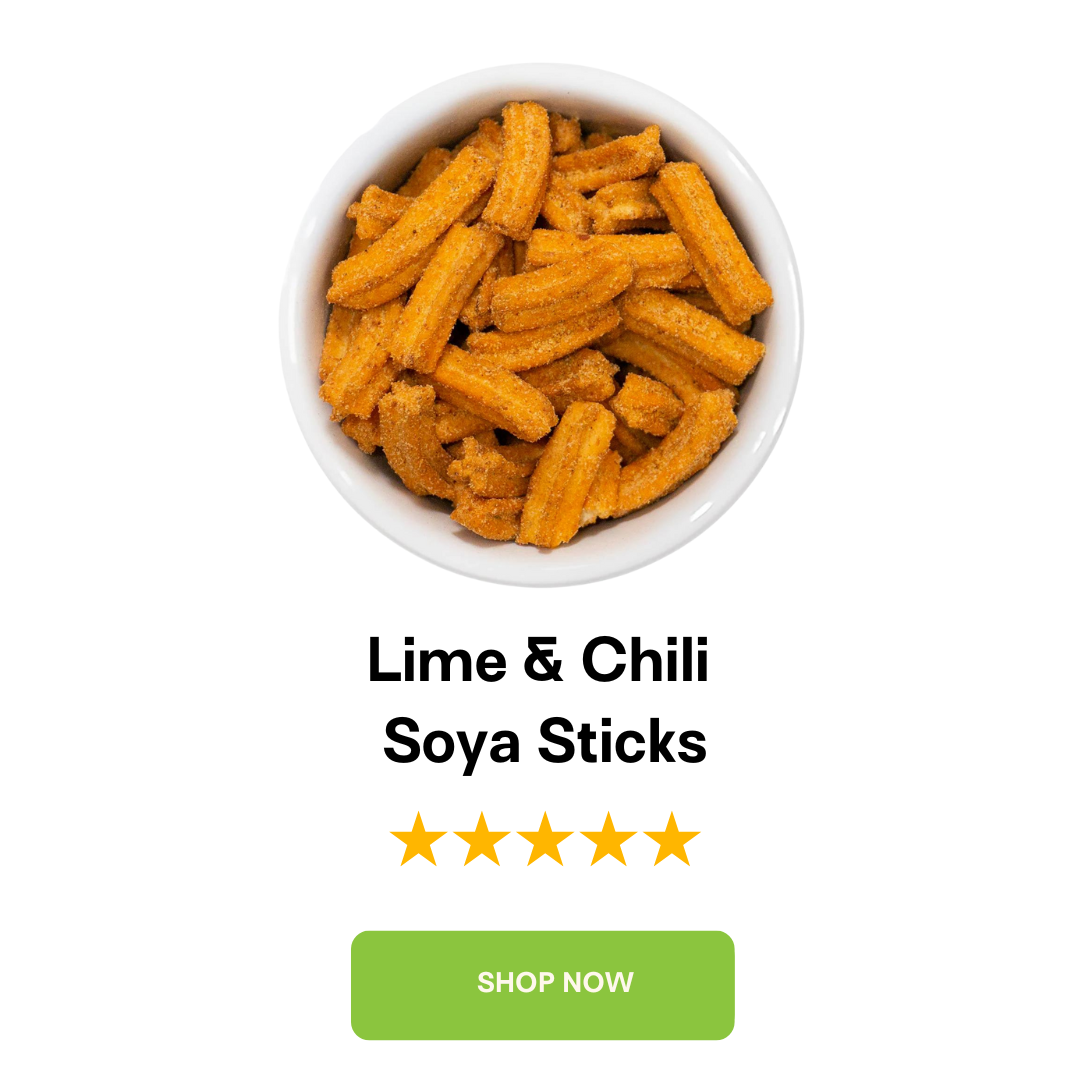Image resolution: width=1080 pixels, height=1080 pixels.
Task: Open the soya sticks bowl product image
Action: 541,324
